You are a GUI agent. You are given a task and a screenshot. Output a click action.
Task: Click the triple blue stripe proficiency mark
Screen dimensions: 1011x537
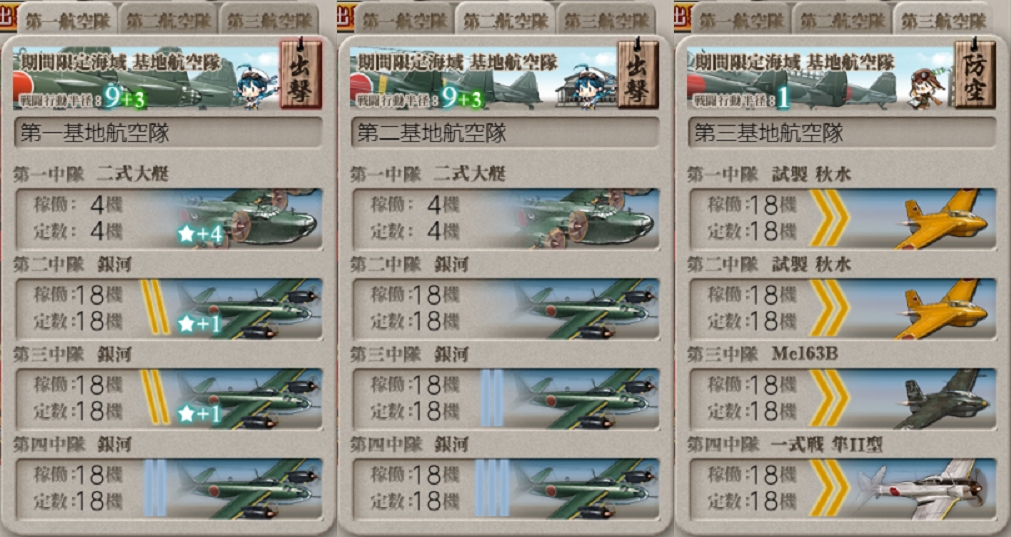coord(489,488)
